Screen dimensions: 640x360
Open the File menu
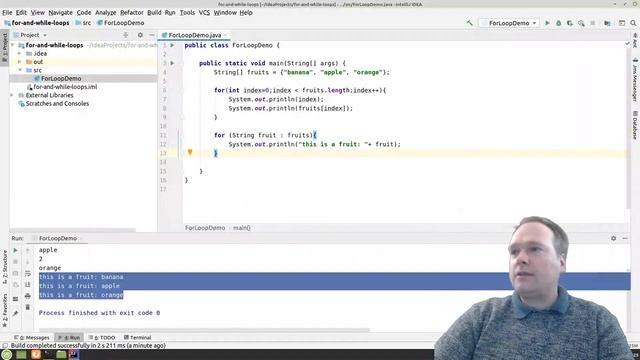pos(7,13)
